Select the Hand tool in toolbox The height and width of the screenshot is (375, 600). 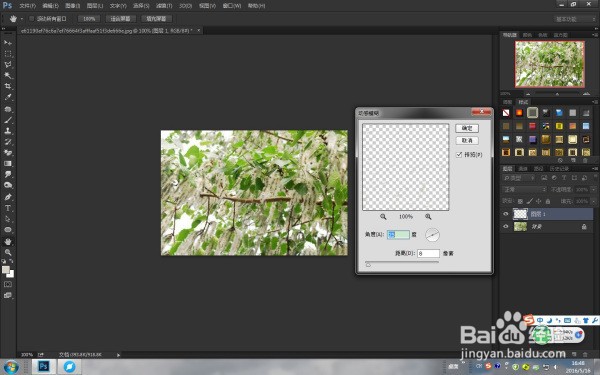tap(8, 241)
